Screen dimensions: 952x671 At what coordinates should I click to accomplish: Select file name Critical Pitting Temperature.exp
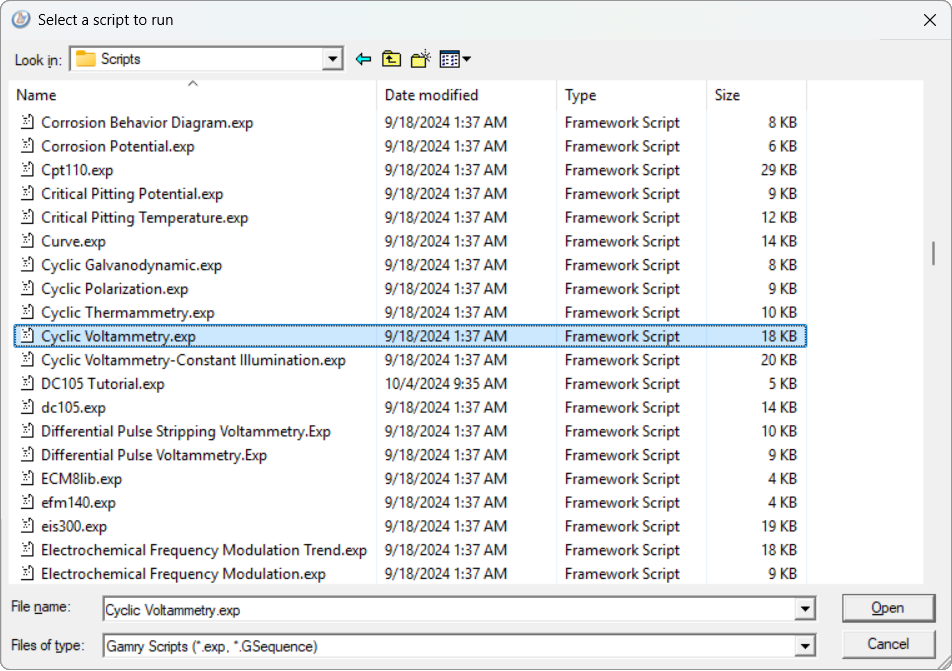(144, 217)
